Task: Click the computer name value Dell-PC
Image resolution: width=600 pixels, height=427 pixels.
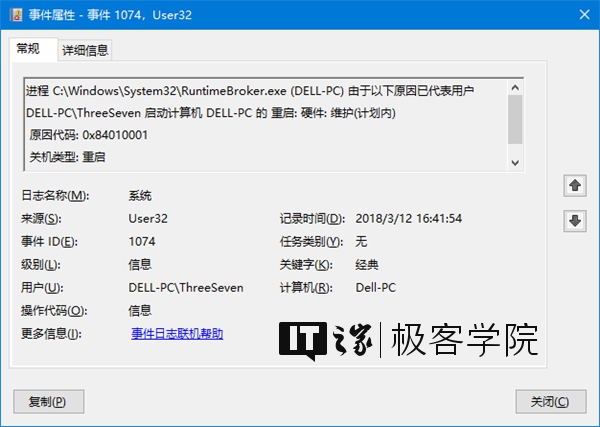Action: (x=376, y=287)
